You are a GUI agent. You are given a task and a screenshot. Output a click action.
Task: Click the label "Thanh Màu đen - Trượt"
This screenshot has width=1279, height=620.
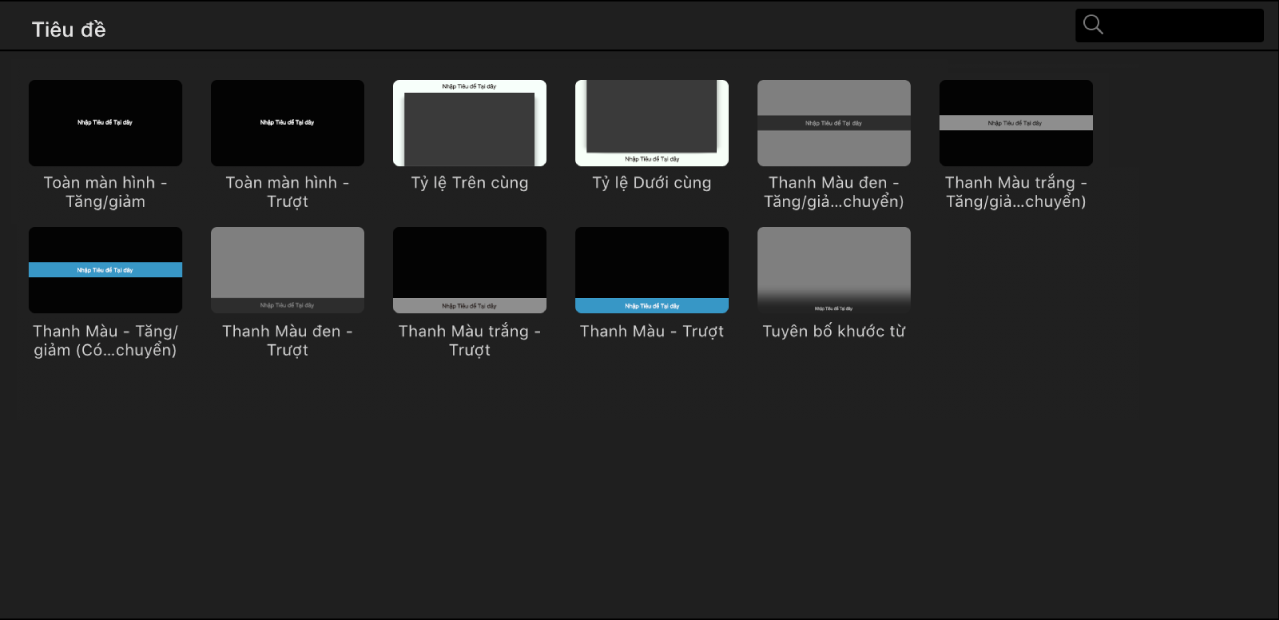pyautogui.click(x=288, y=340)
